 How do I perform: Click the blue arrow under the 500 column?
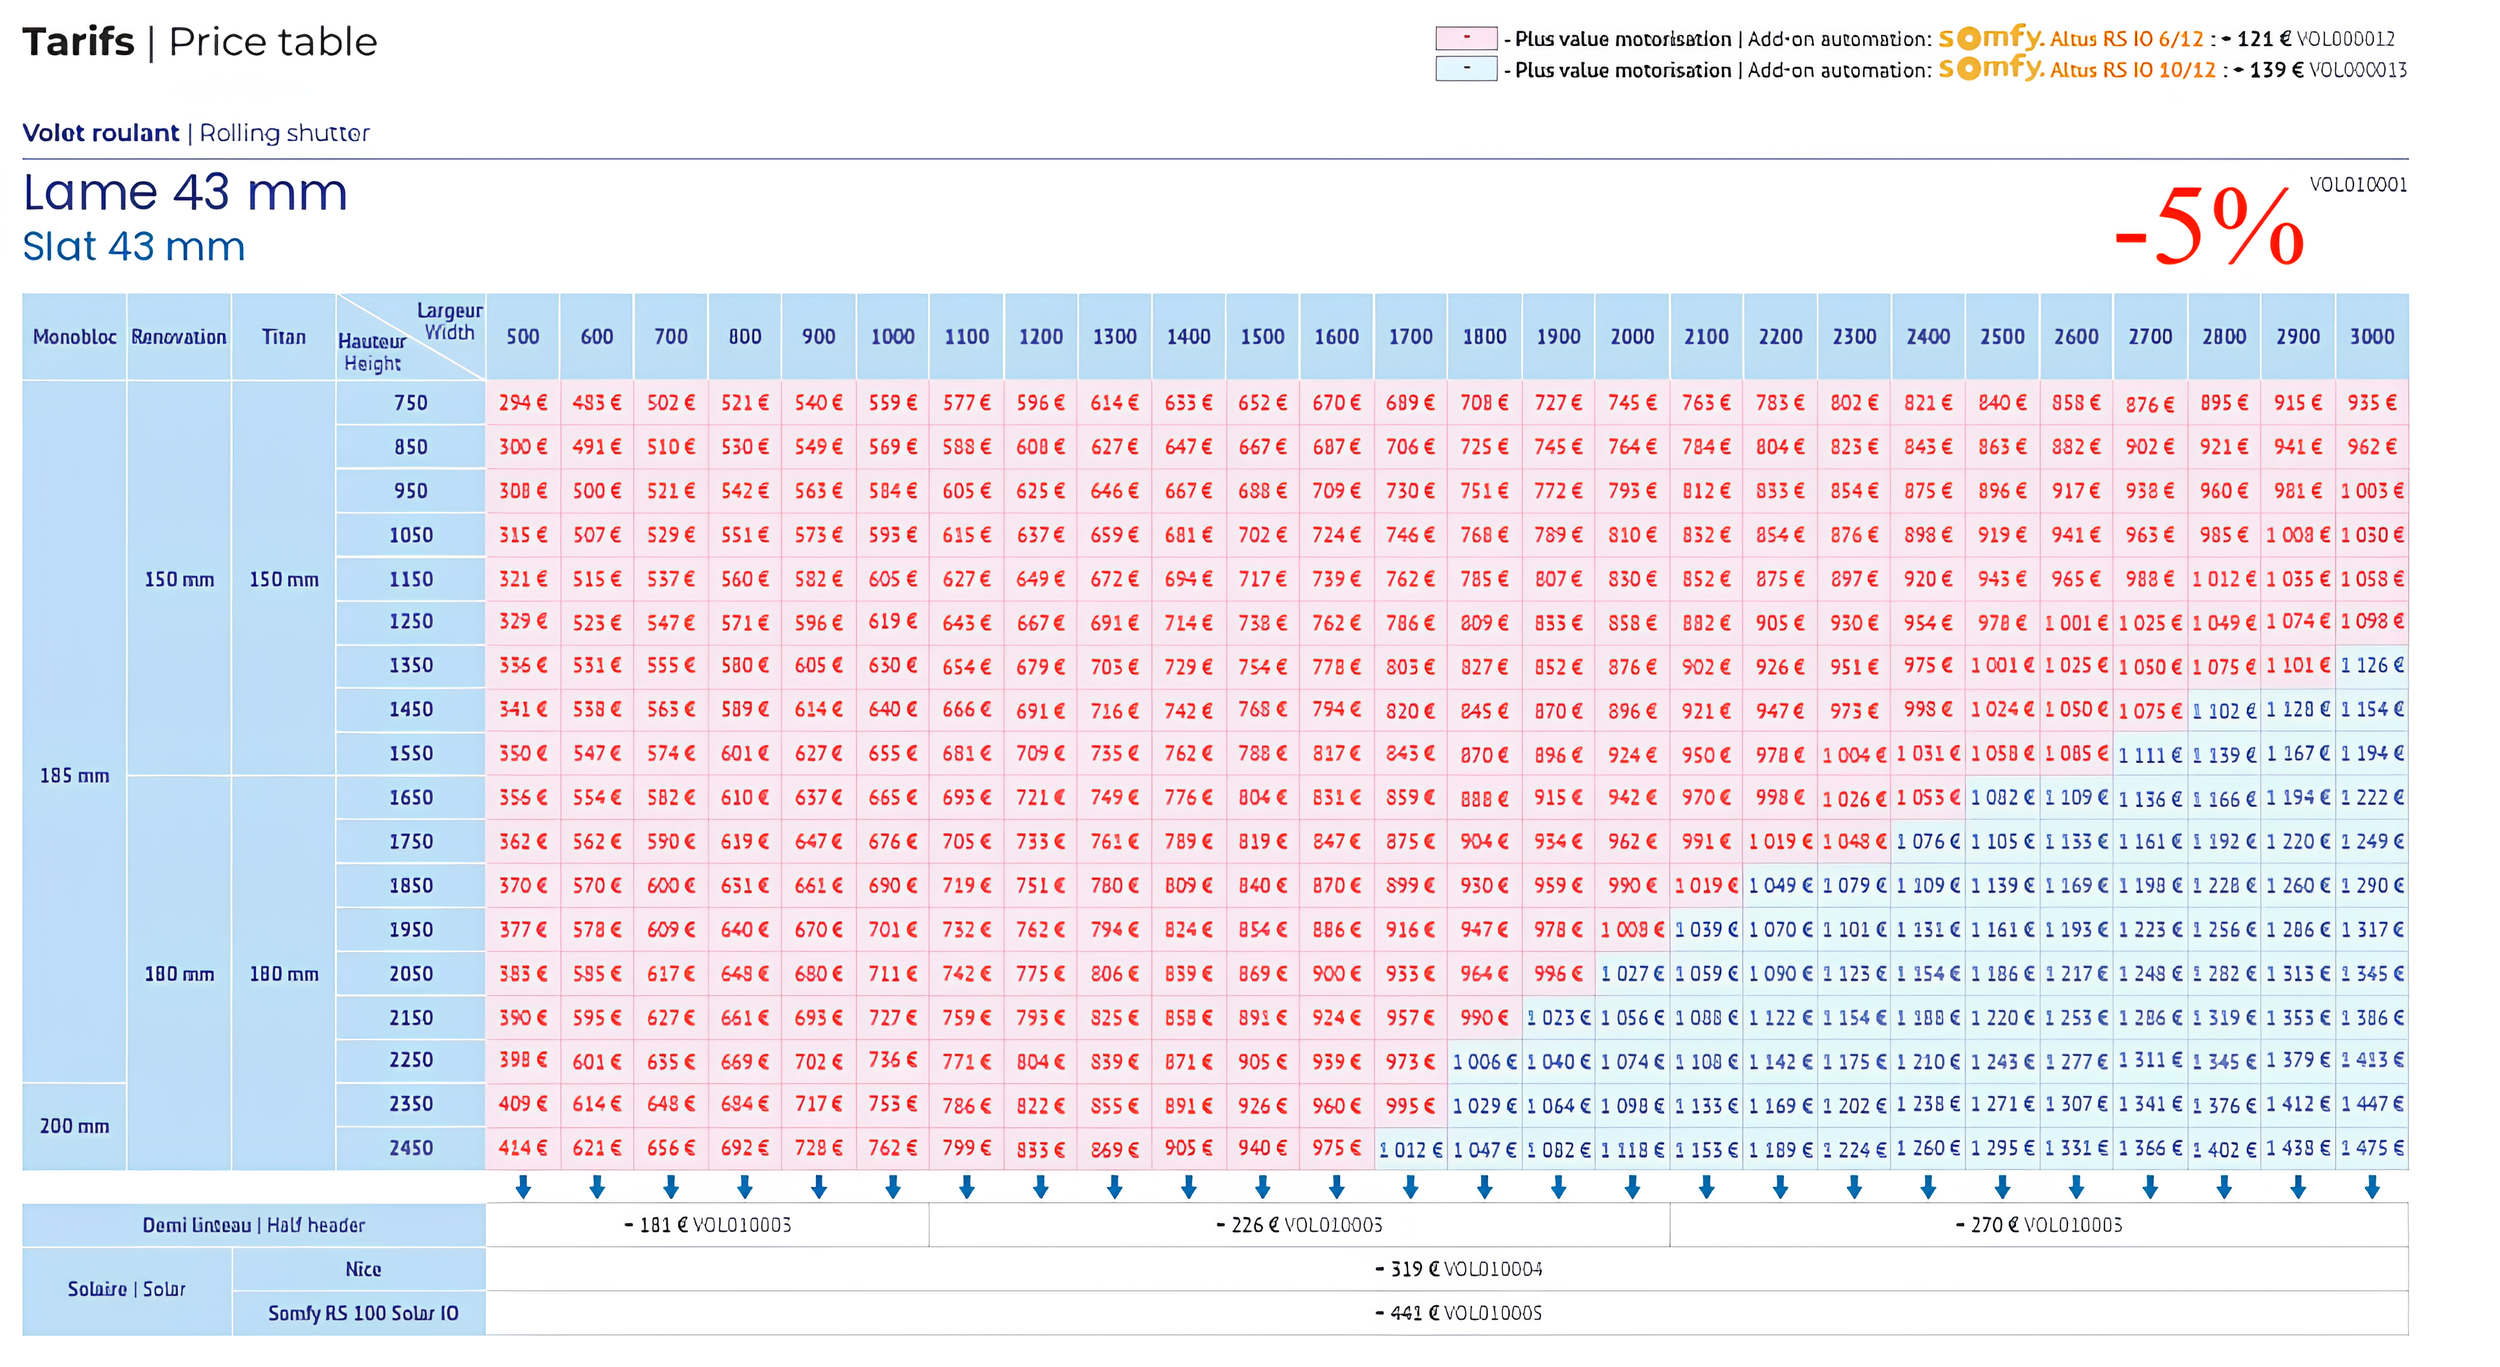click(x=523, y=1187)
